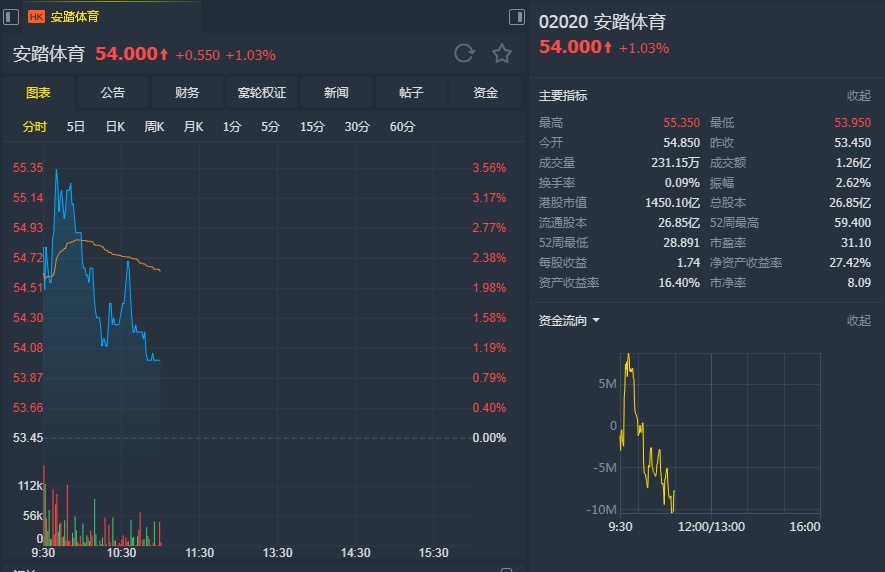Click the 10:30 marker on time axis
Viewport: 885px width, 572px height.
point(121,552)
